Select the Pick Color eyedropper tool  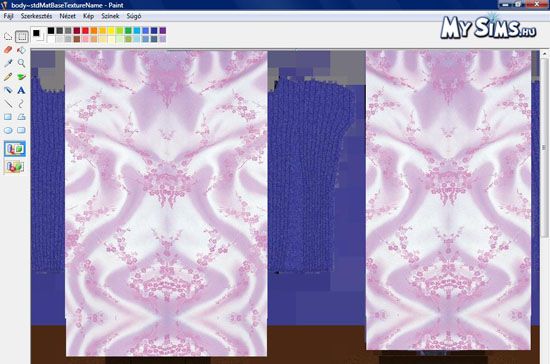pos(8,63)
